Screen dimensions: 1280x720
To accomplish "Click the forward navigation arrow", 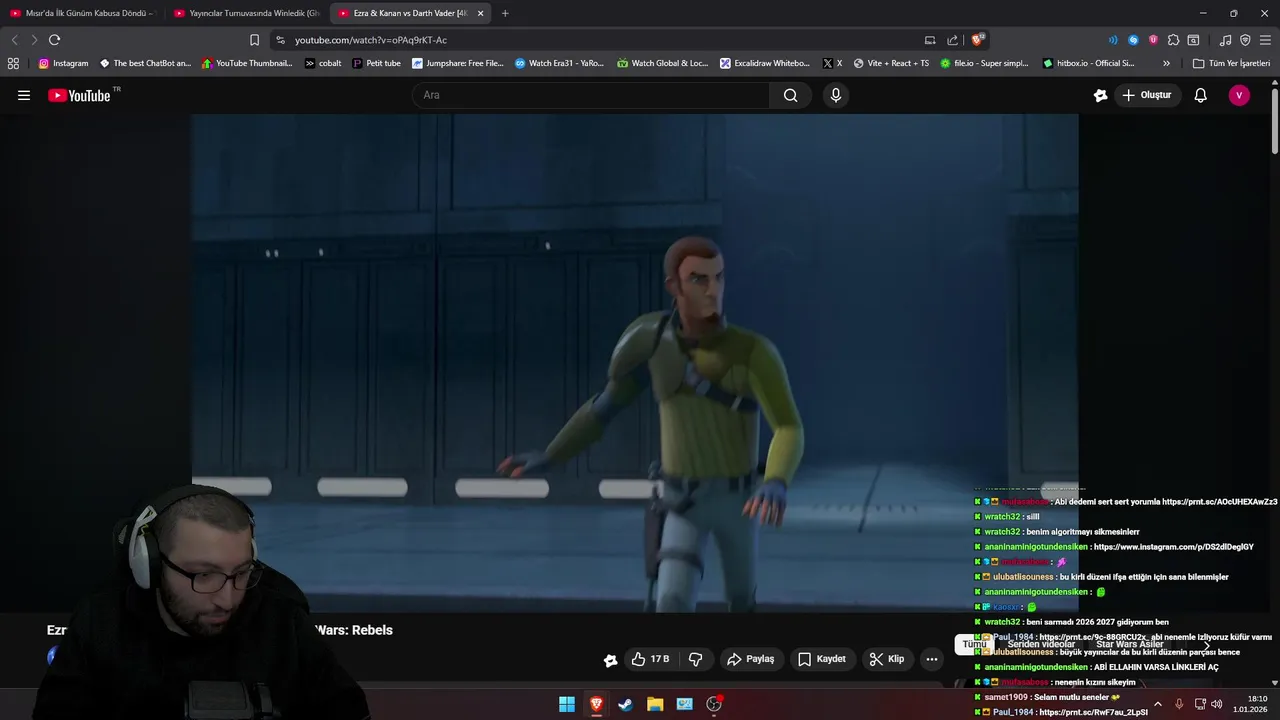I will (34, 40).
